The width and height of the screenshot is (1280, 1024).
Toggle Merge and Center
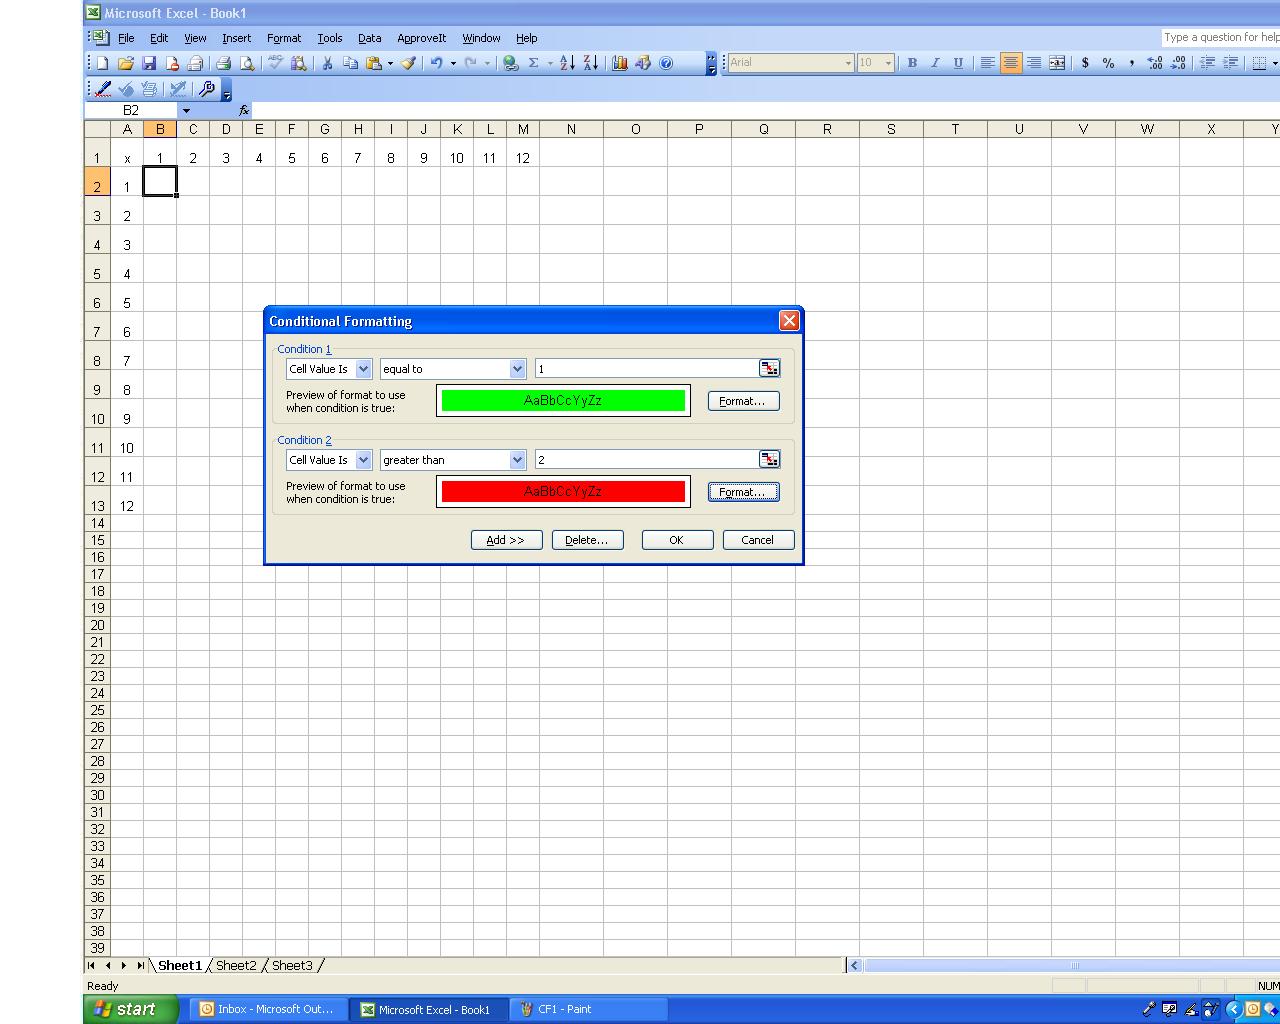1057,63
